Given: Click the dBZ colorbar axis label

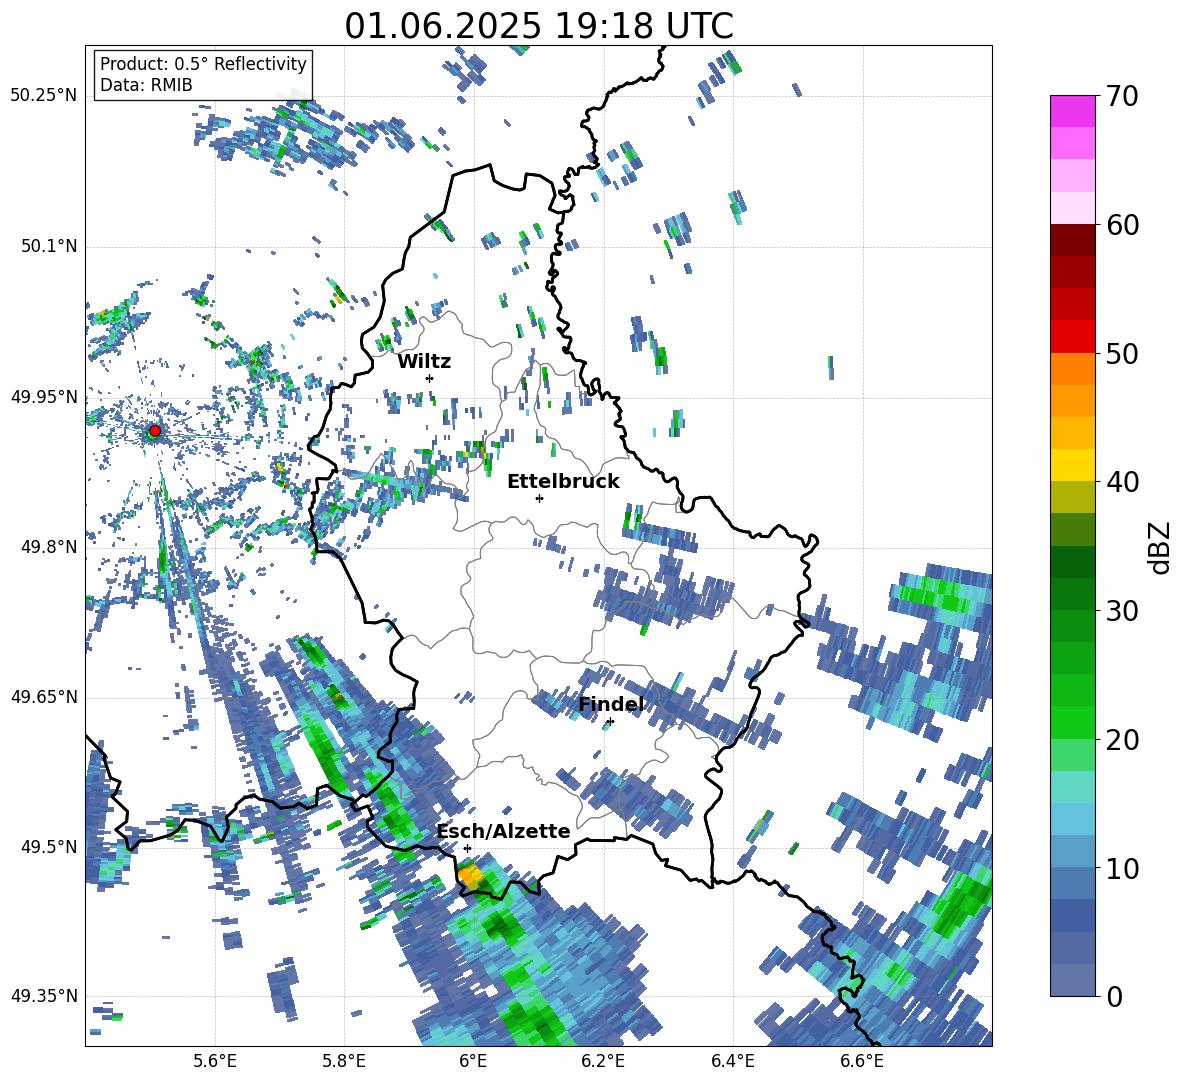Looking at the screenshot, I should click(x=1161, y=547).
